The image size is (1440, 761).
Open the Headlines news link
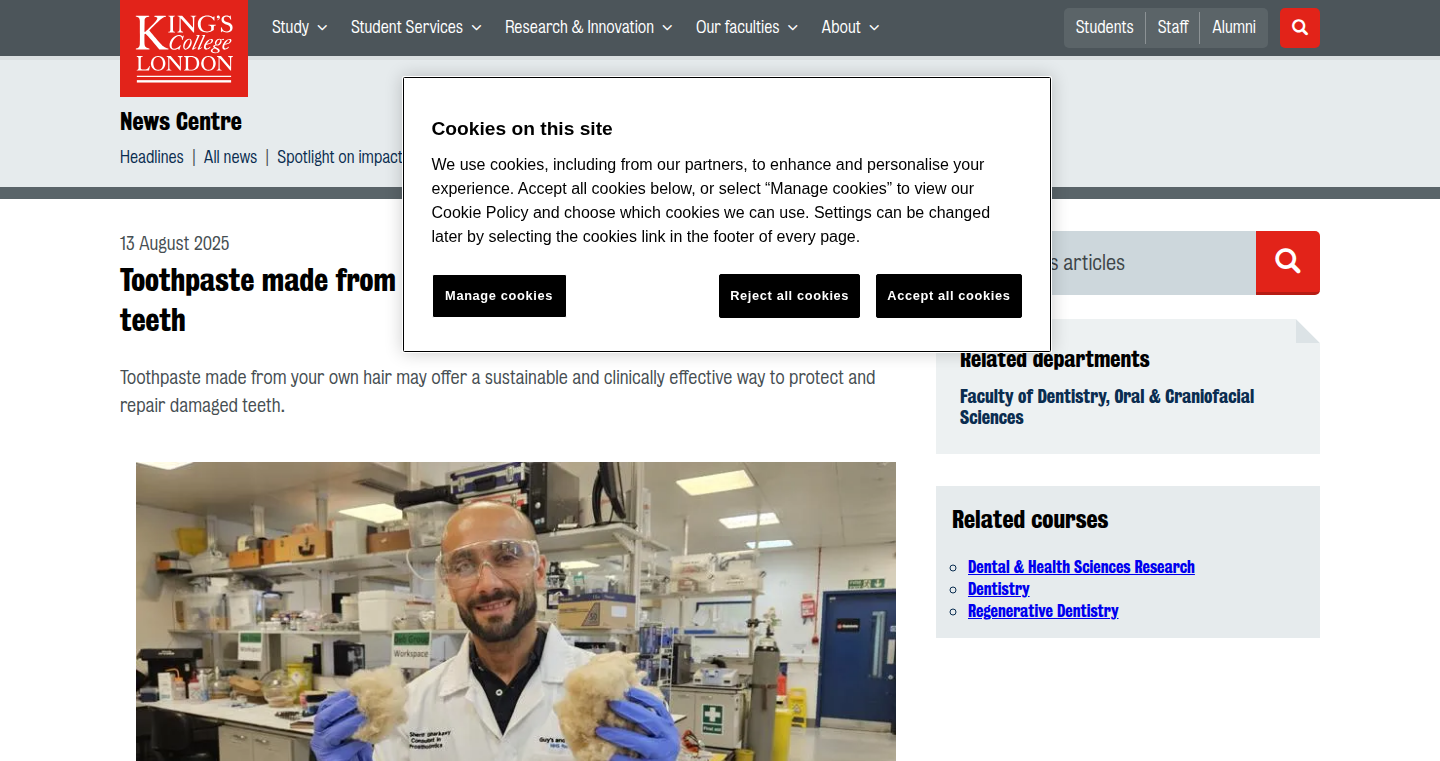click(x=152, y=157)
